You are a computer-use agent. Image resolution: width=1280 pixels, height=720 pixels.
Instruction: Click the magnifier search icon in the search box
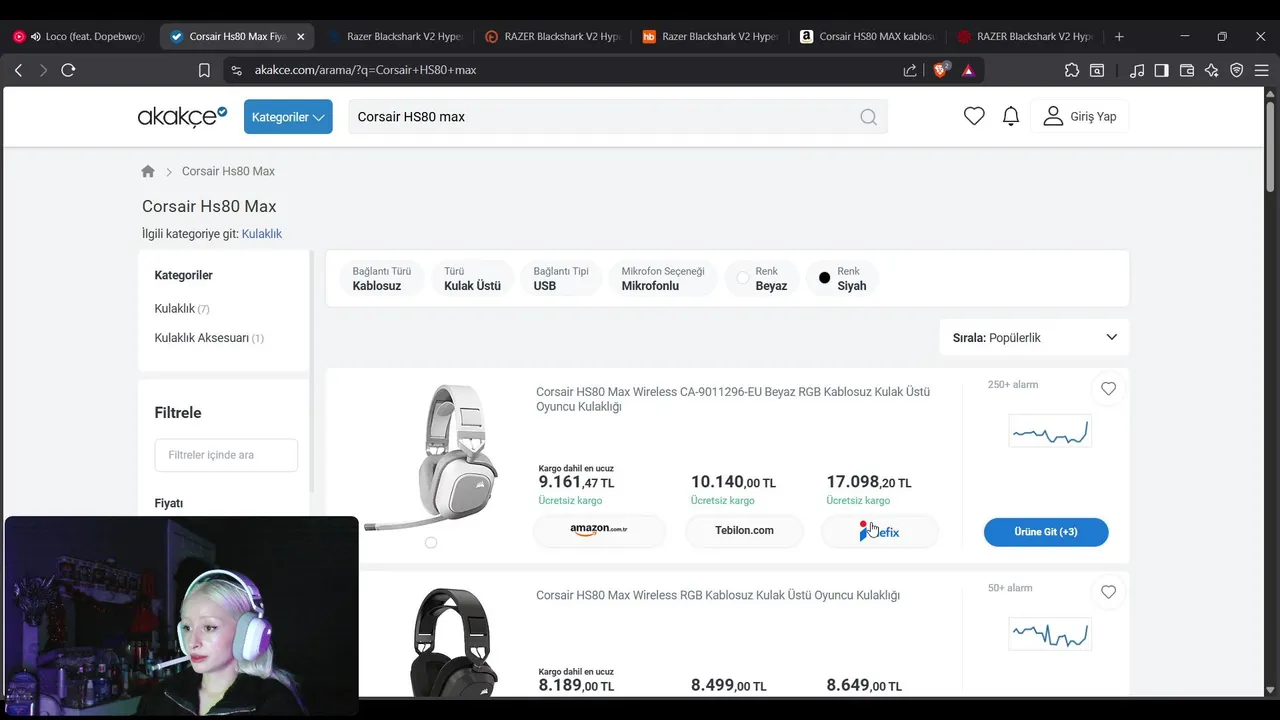pos(868,117)
